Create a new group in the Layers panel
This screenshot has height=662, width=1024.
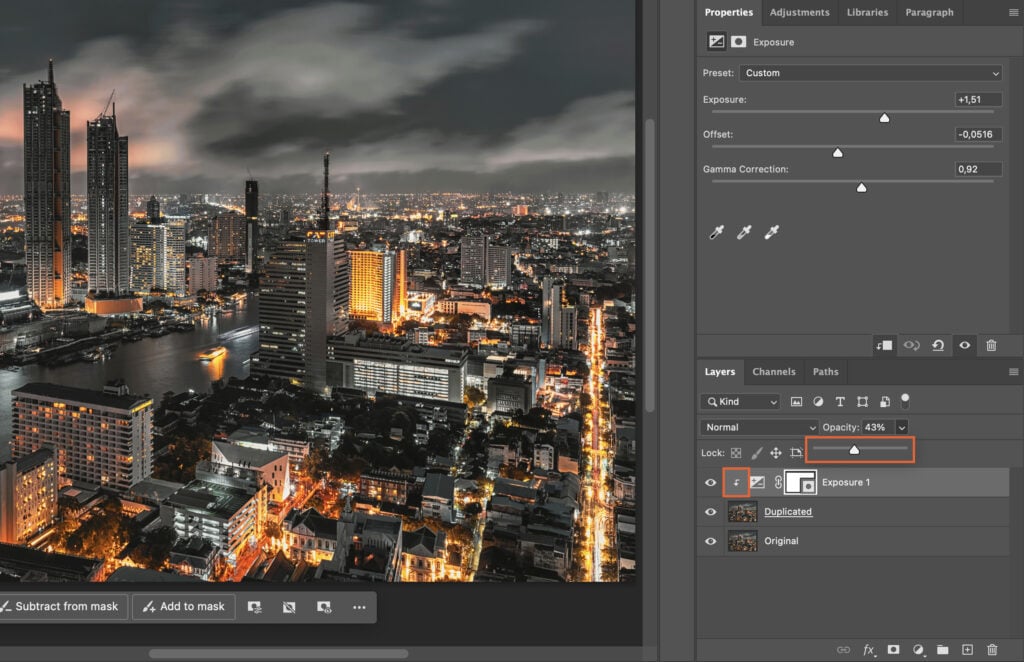point(940,648)
